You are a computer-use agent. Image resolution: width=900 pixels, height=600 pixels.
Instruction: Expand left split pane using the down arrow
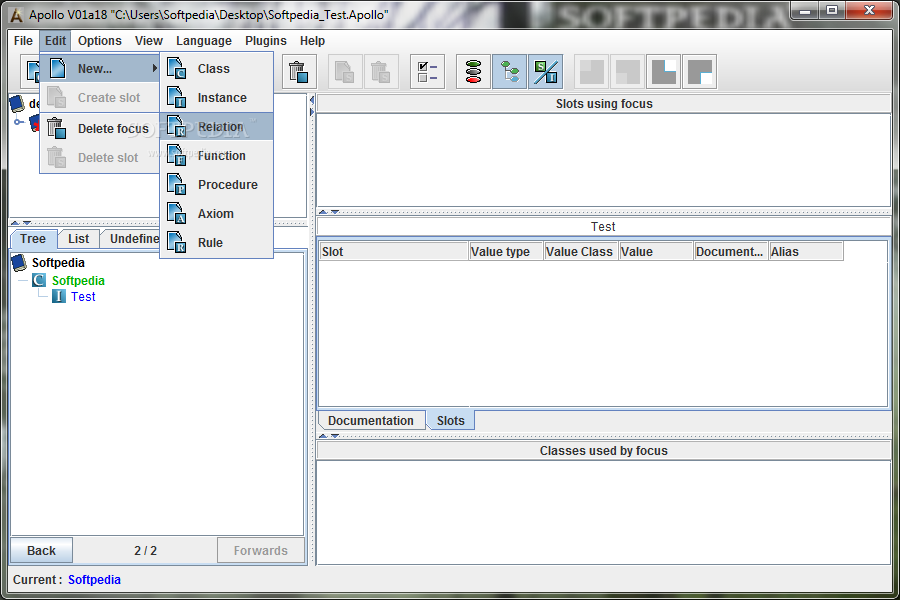coord(27,223)
